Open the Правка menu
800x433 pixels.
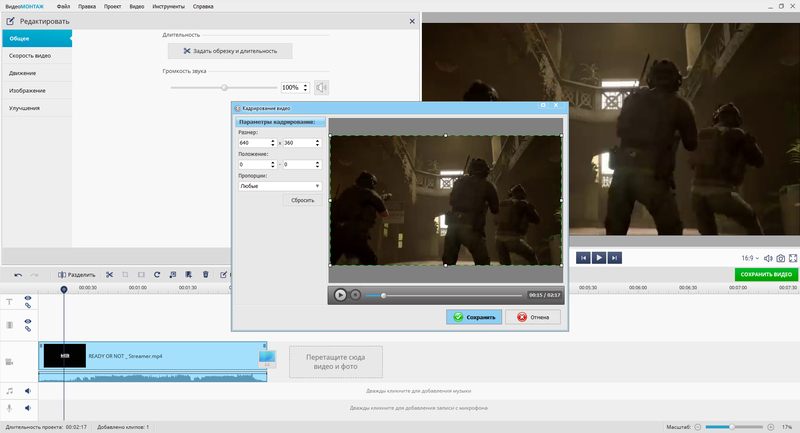click(x=87, y=7)
